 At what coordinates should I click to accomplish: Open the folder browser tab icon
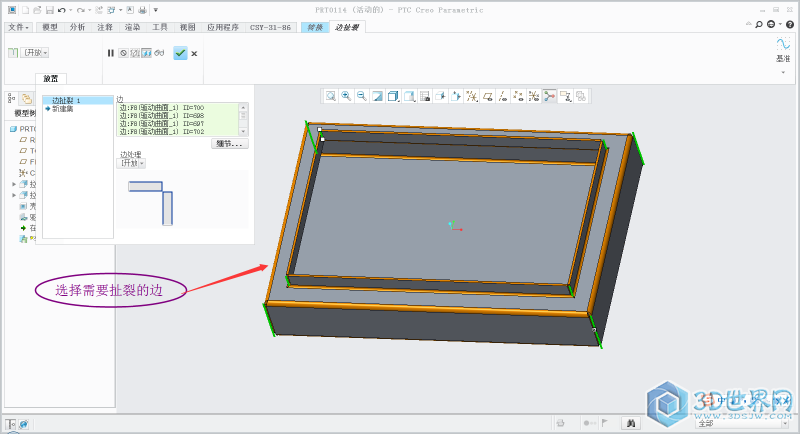pyautogui.click(x=27, y=98)
